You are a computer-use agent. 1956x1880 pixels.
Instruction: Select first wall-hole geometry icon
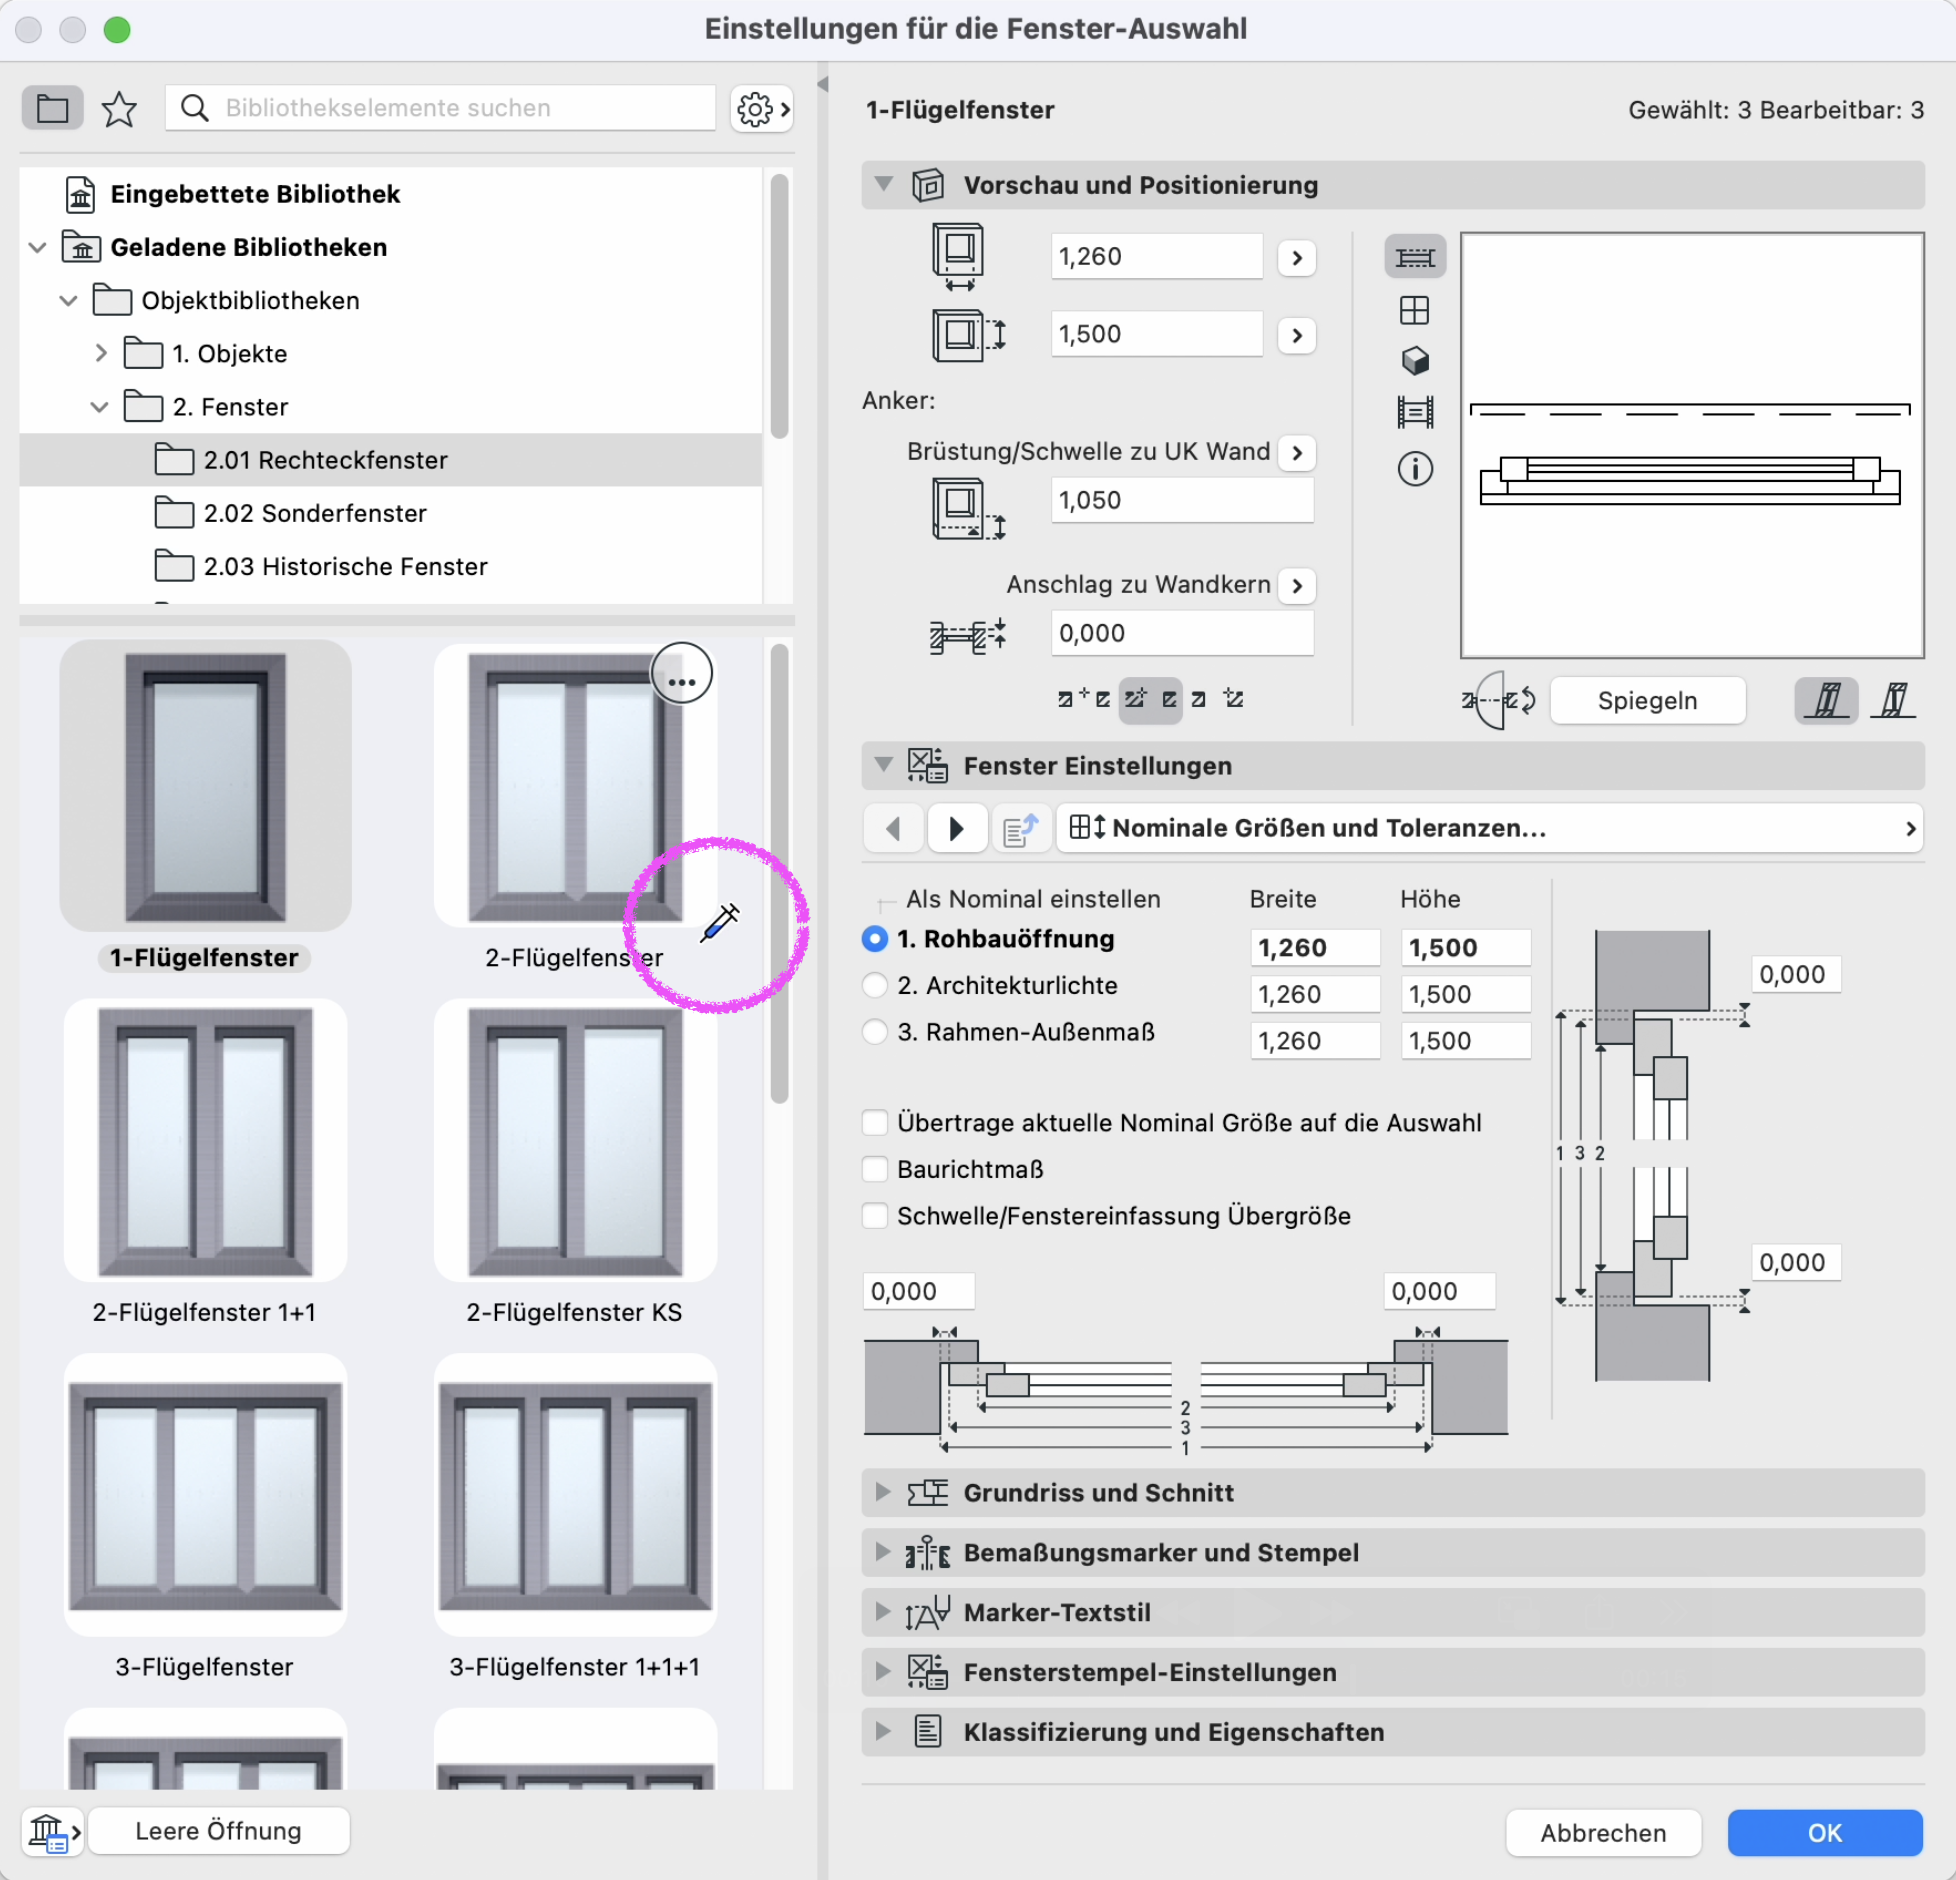point(1826,700)
